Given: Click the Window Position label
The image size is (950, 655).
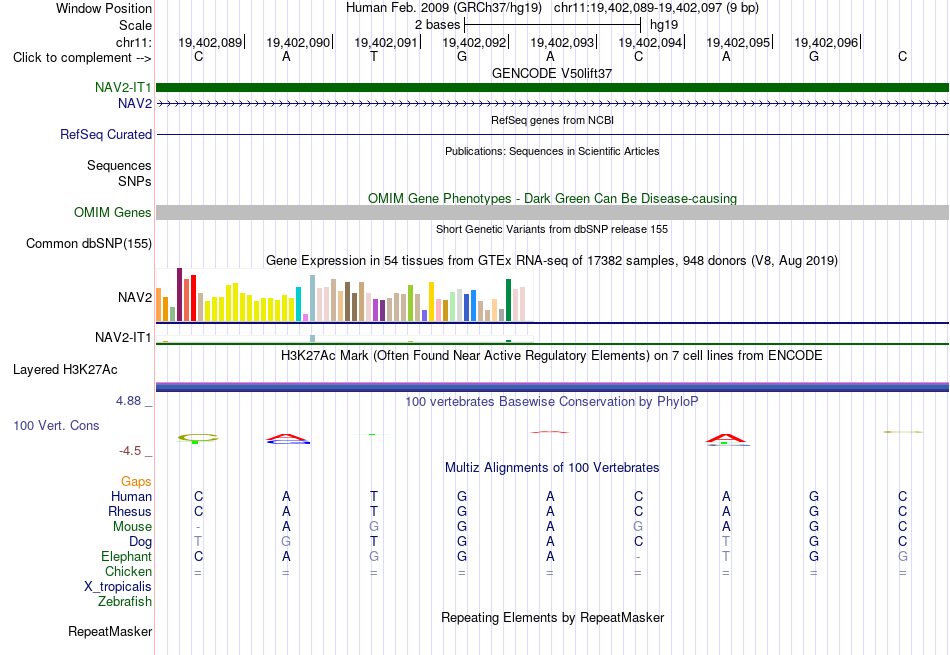Looking at the screenshot, I should click(x=104, y=8).
